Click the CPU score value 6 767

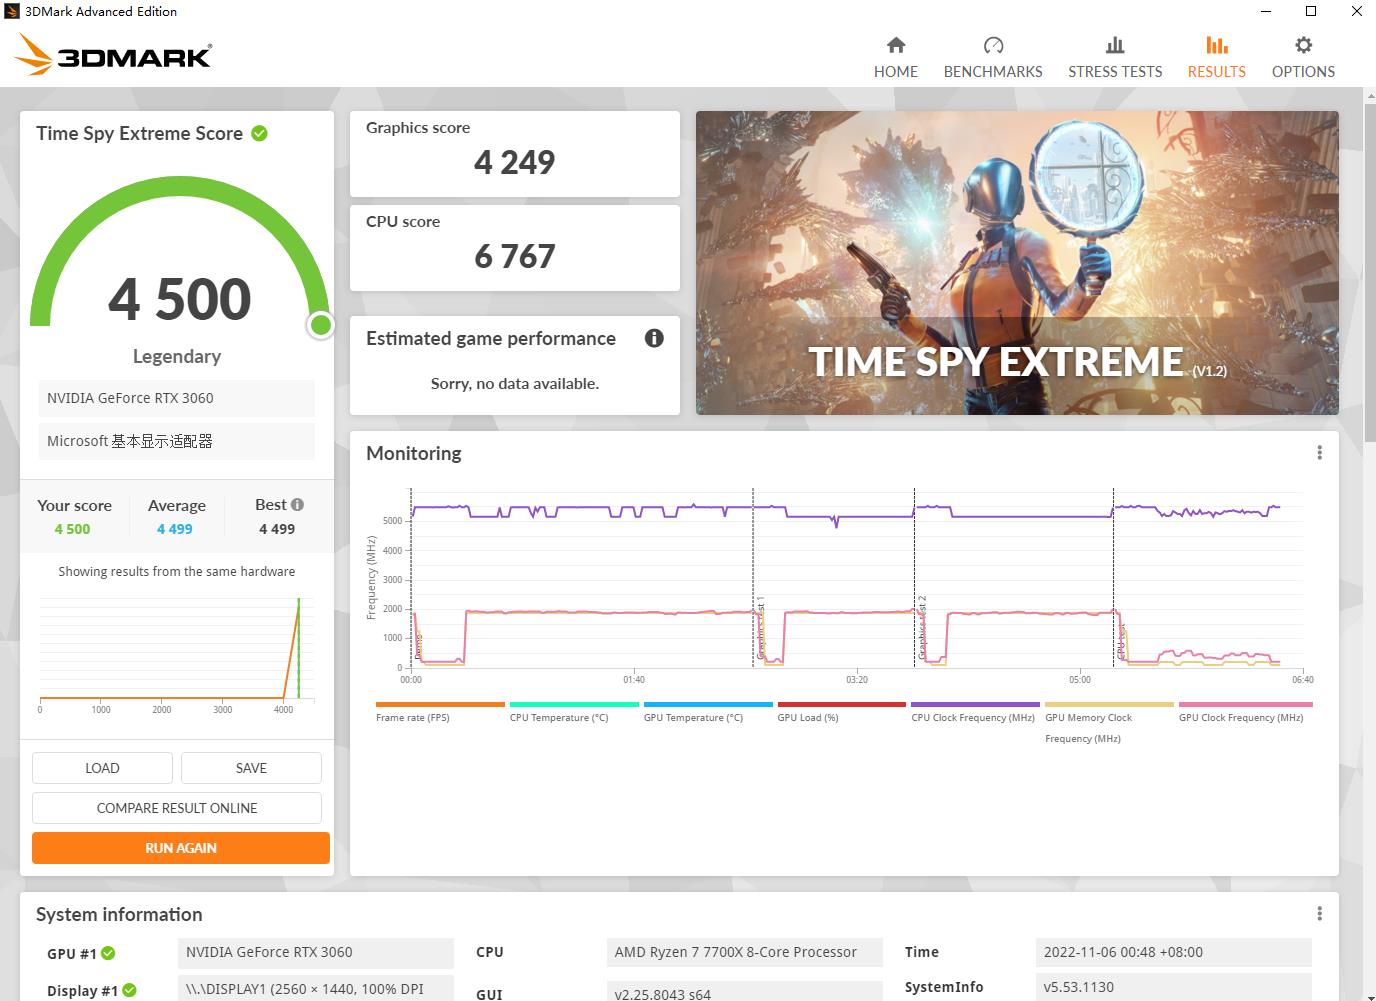[515, 256]
